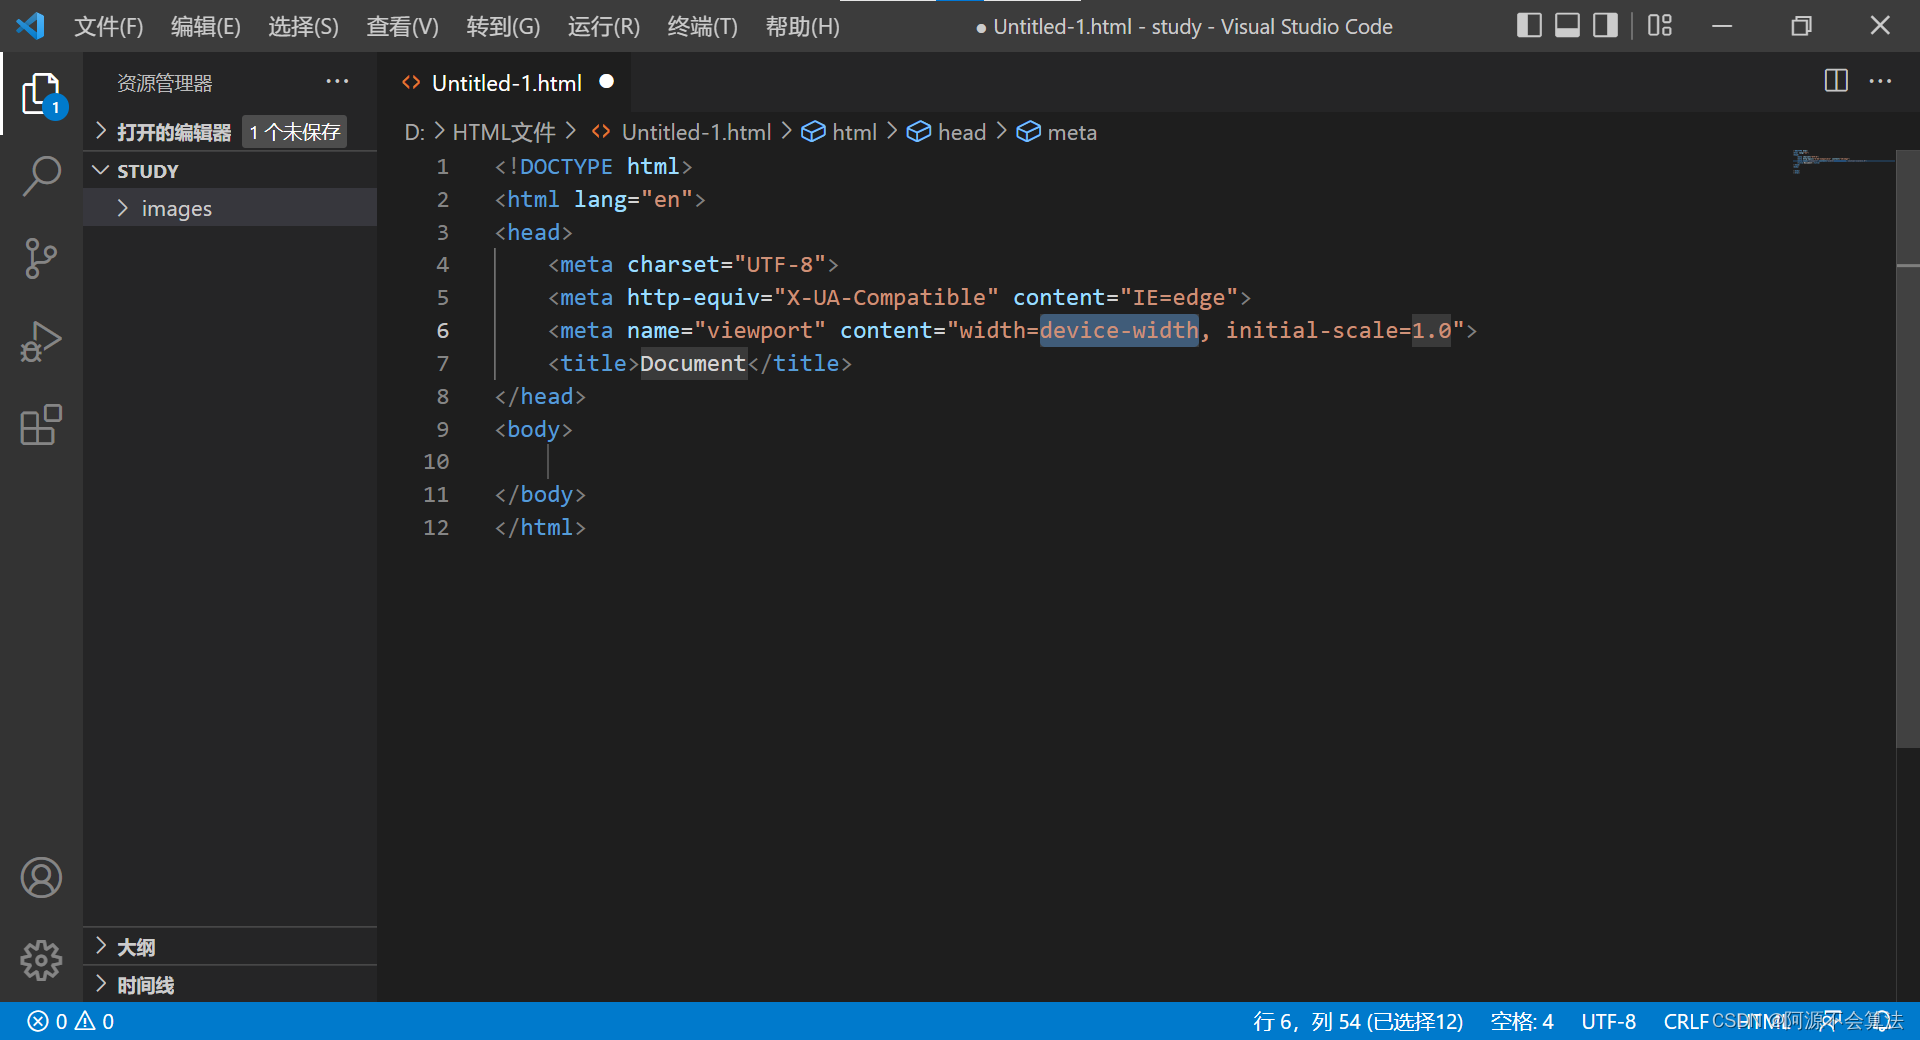
Task: Open the Manage gear menu
Action: coord(41,960)
